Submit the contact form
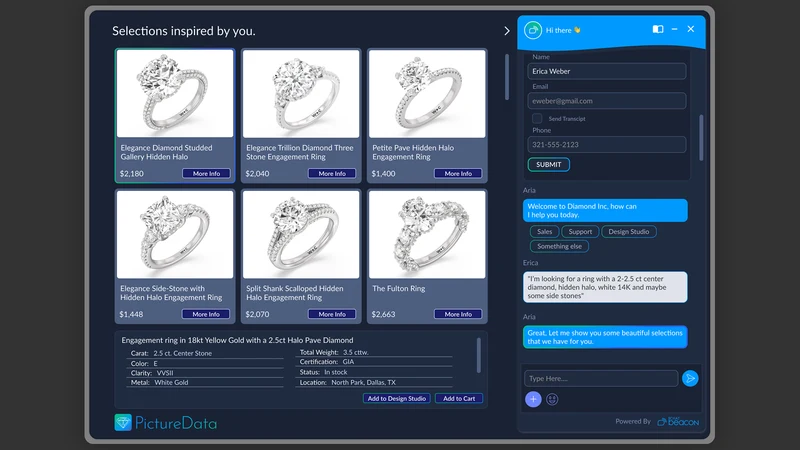Image resolution: width=800 pixels, height=450 pixels. pos(548,164)
